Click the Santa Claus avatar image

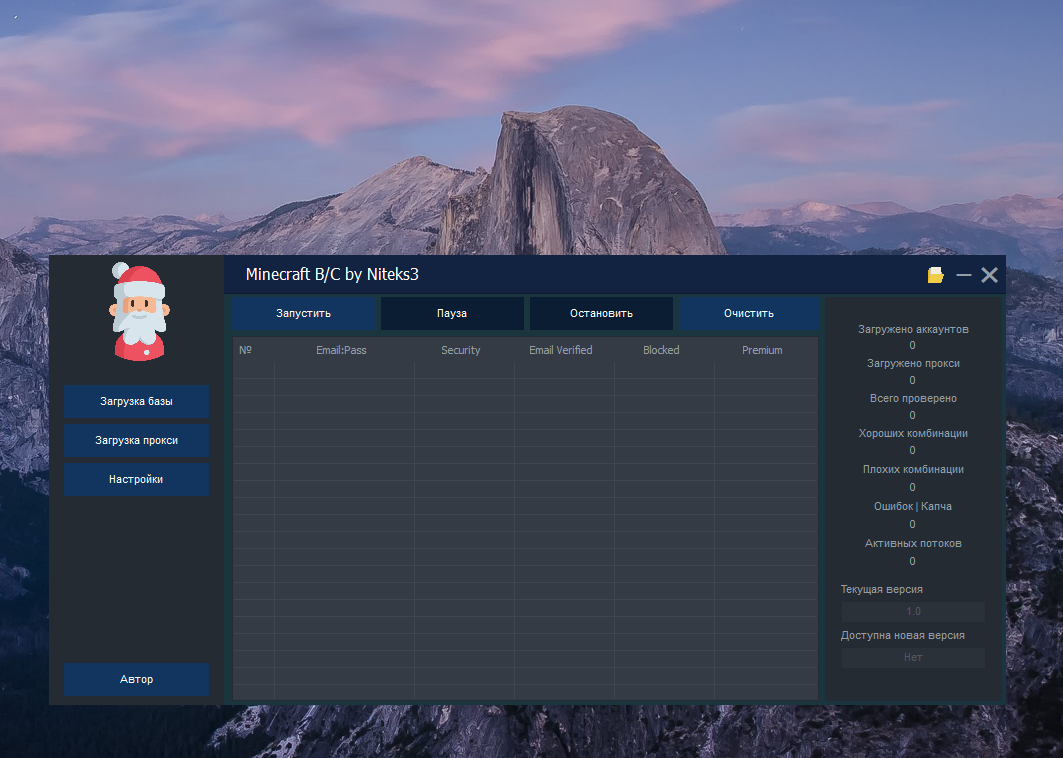(138, 312)
